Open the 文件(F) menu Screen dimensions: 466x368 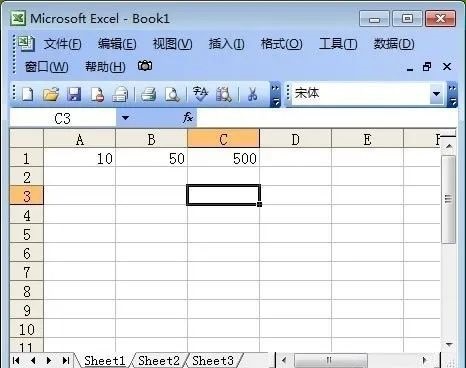[x=63, y=44]
